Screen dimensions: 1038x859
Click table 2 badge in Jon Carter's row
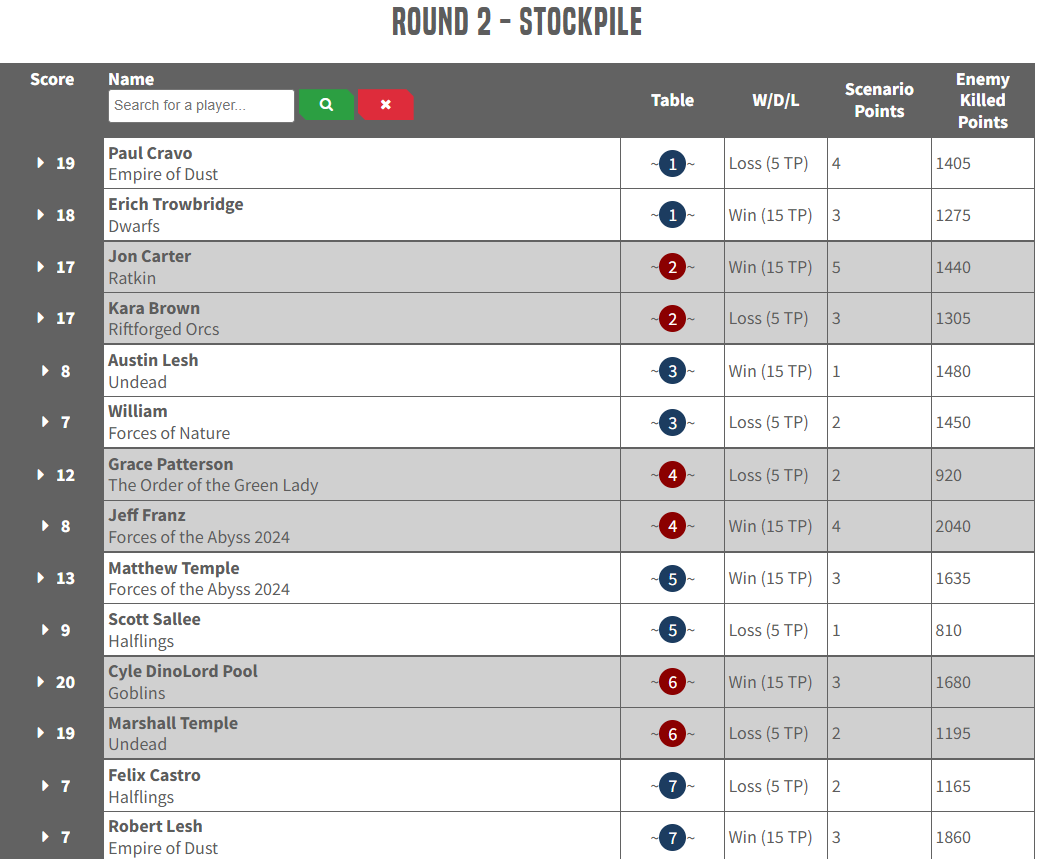[673, 267]
